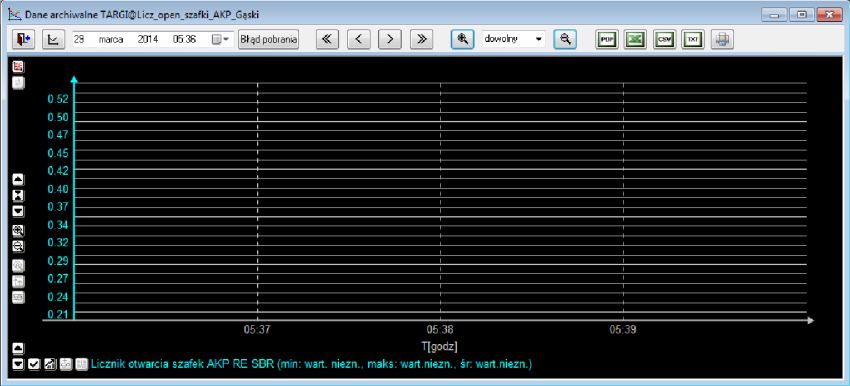Click the 0.52 Y axis value
The image size is (850, 386).
[x=58, y=99]
